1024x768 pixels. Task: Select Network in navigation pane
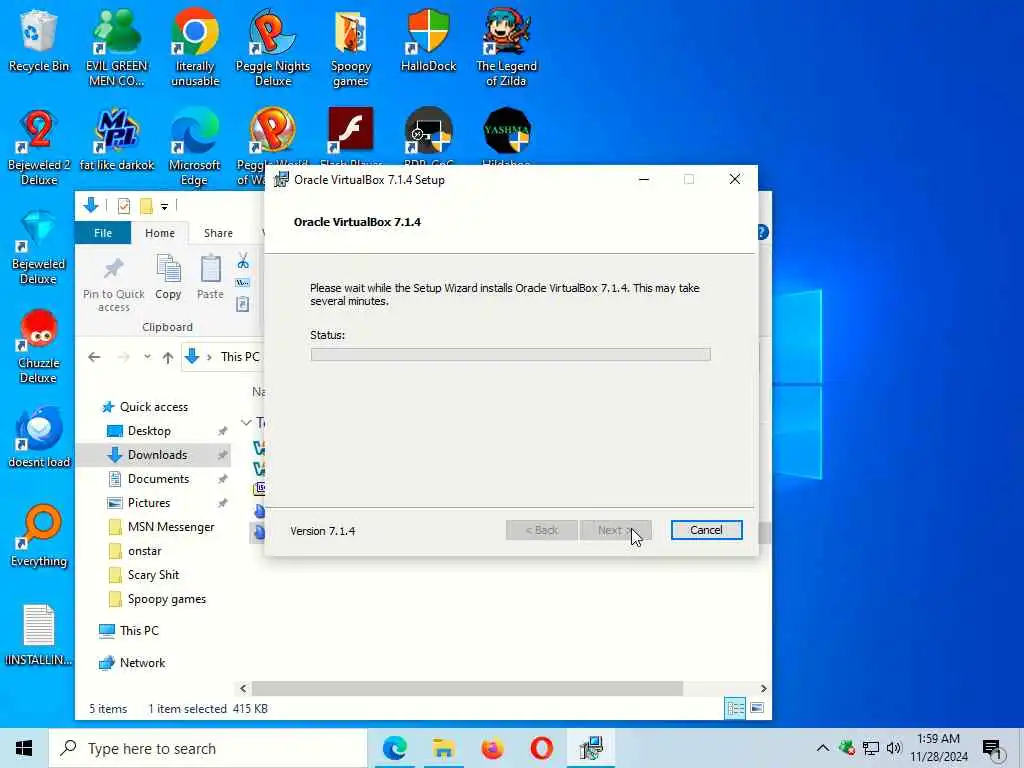pyautogui.click(x=132, y=663)
